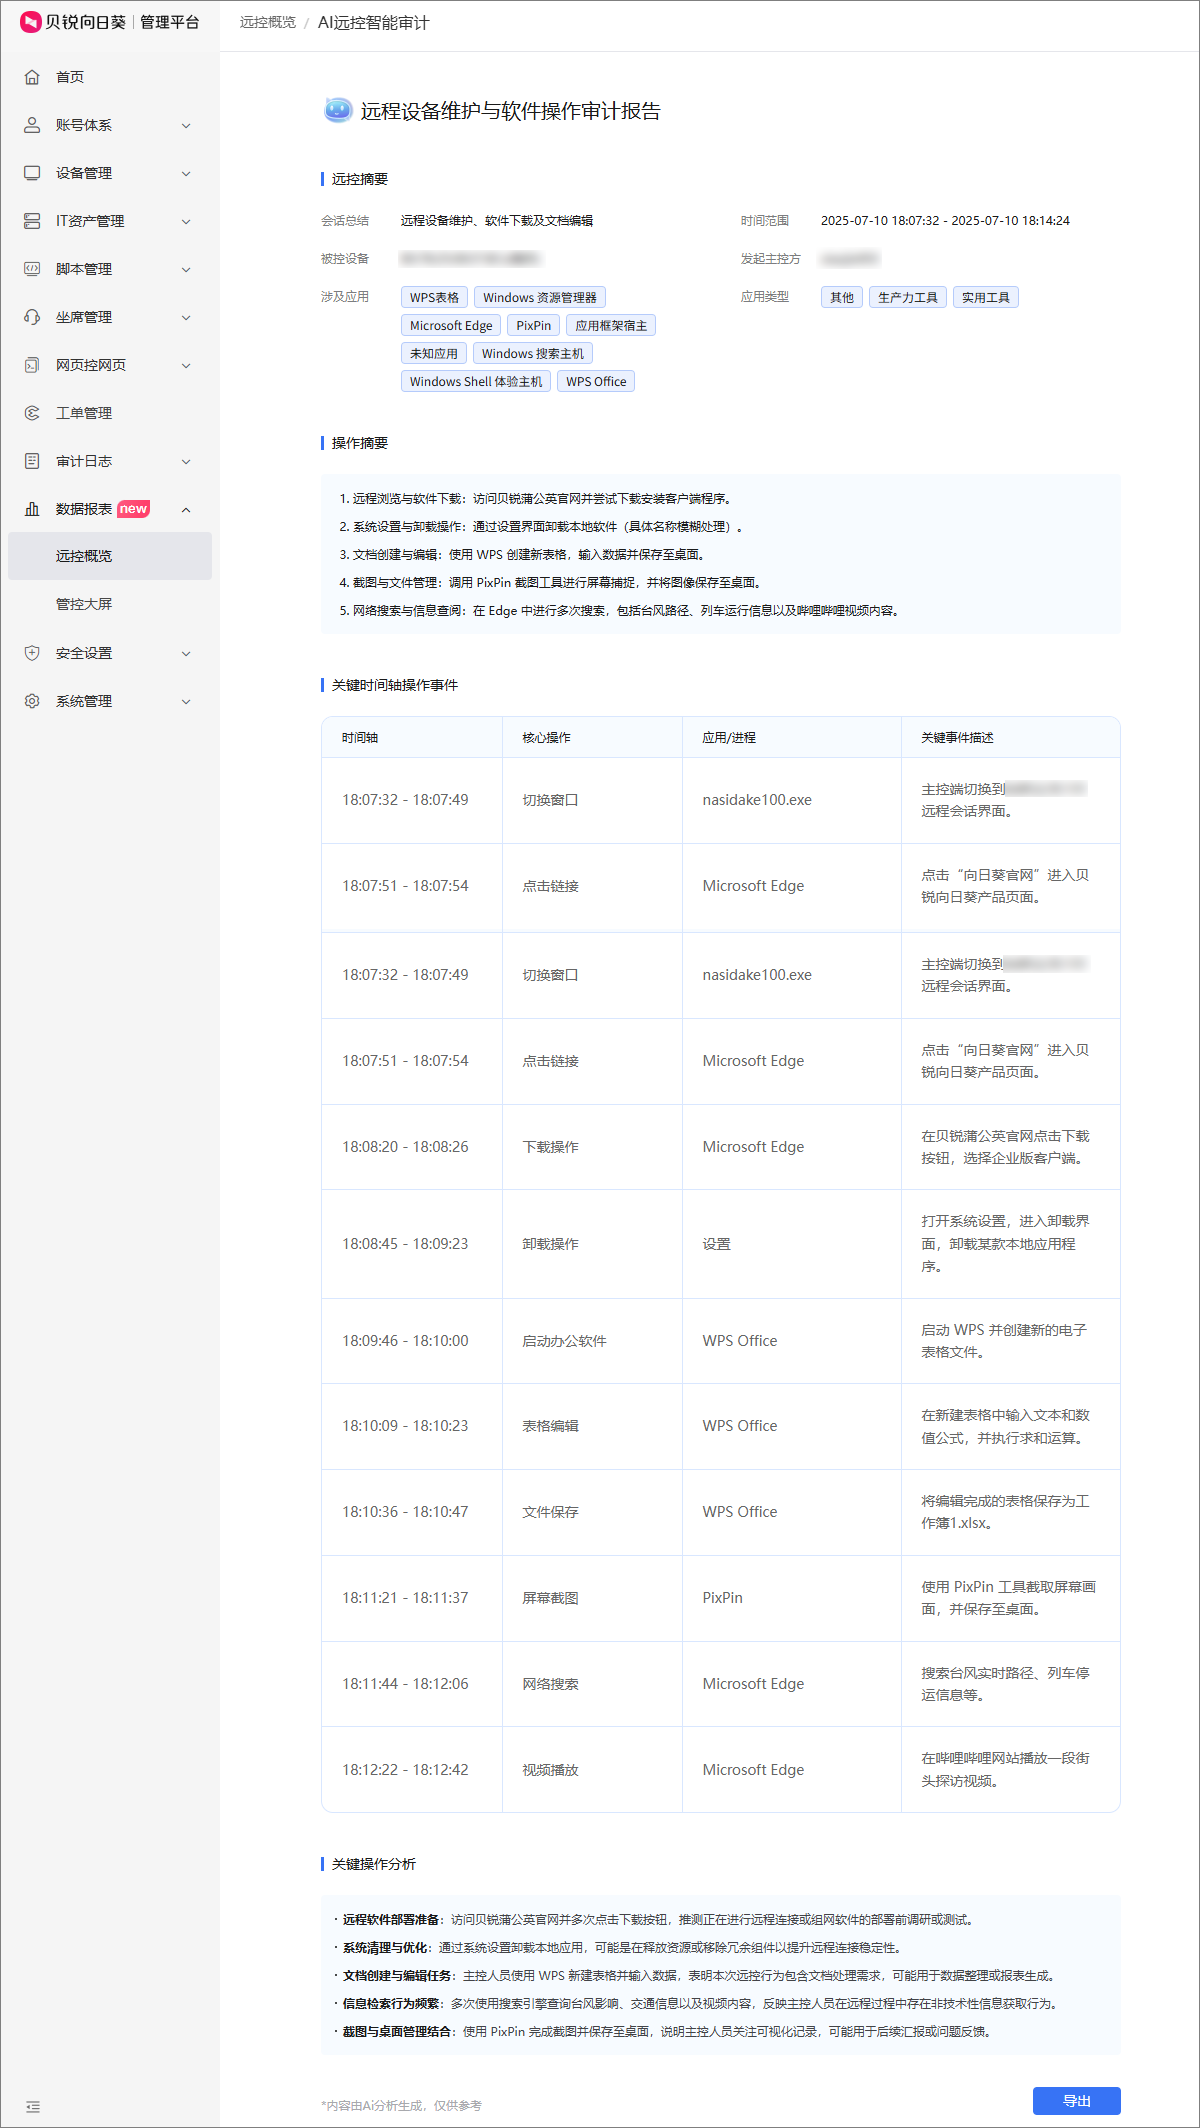This screenshot has height=2128, width=1200.
Task: Click the 网页控网页 icon
Action: (x=32, y=365)
